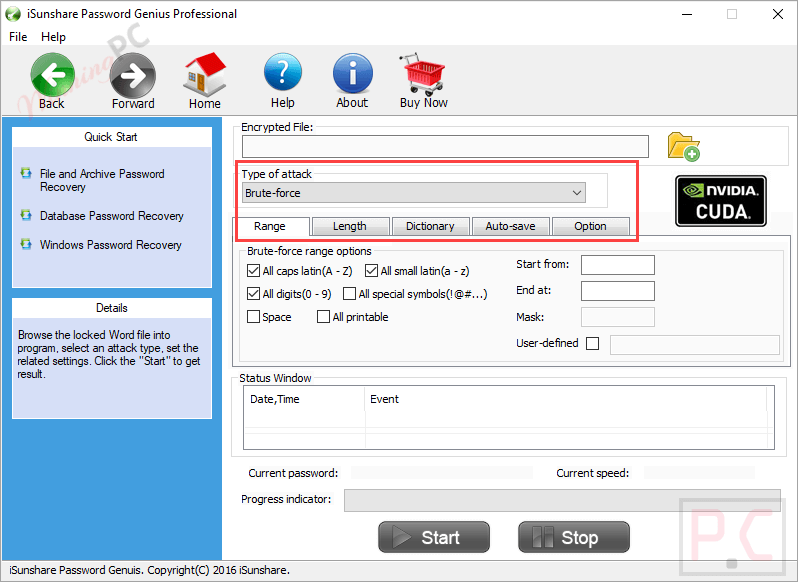Click icon beside File and Archive Password Recovery

tap(26, 173)
